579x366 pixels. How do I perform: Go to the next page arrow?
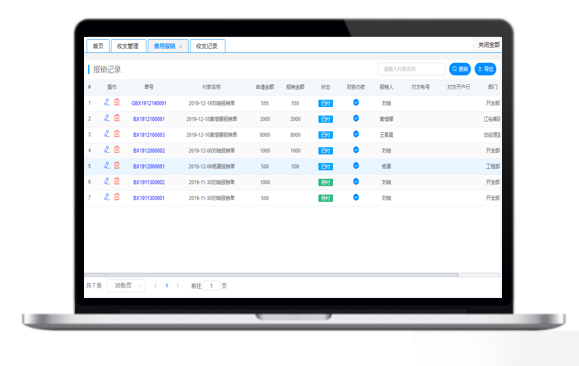click(178, 286)
